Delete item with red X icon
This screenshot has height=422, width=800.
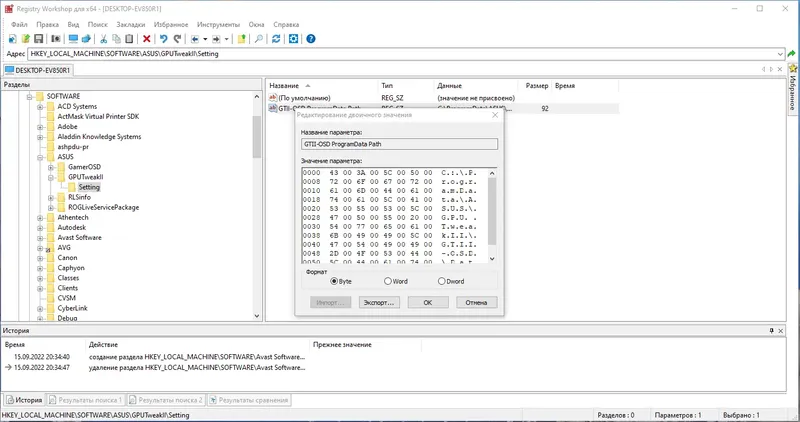click(146, 39)
